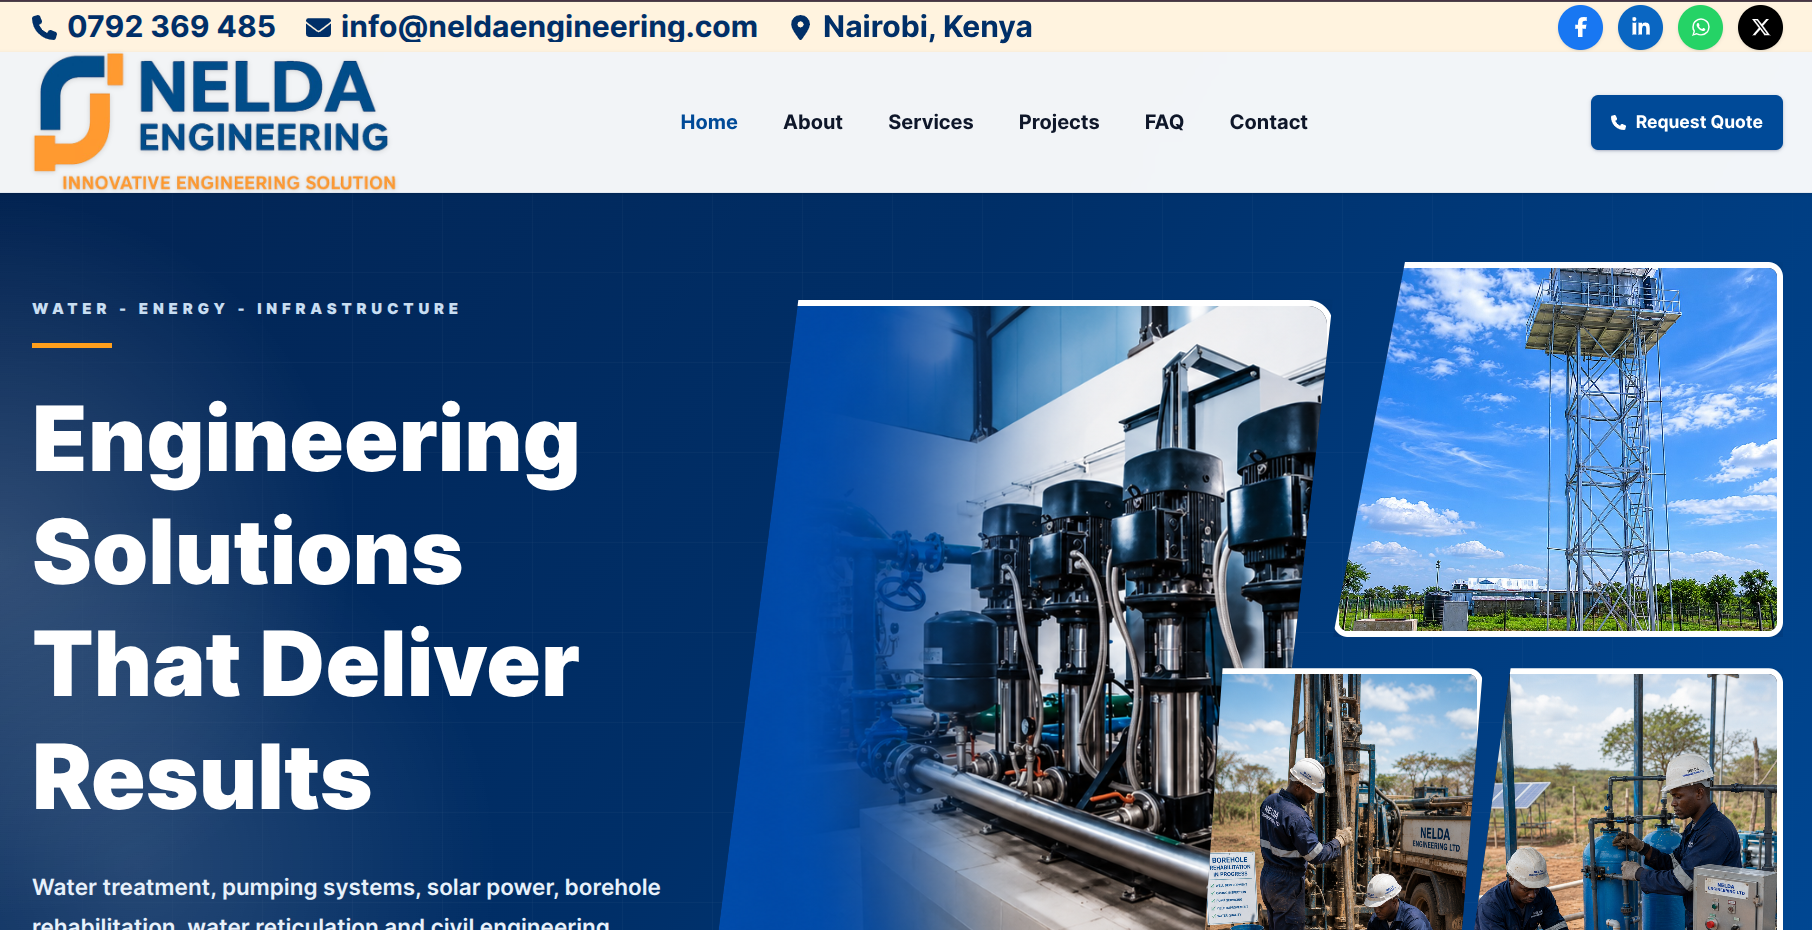Click the Nelda Engineering logo
Viewport: 1812px width, 930px height.
(x=215, y=122)
